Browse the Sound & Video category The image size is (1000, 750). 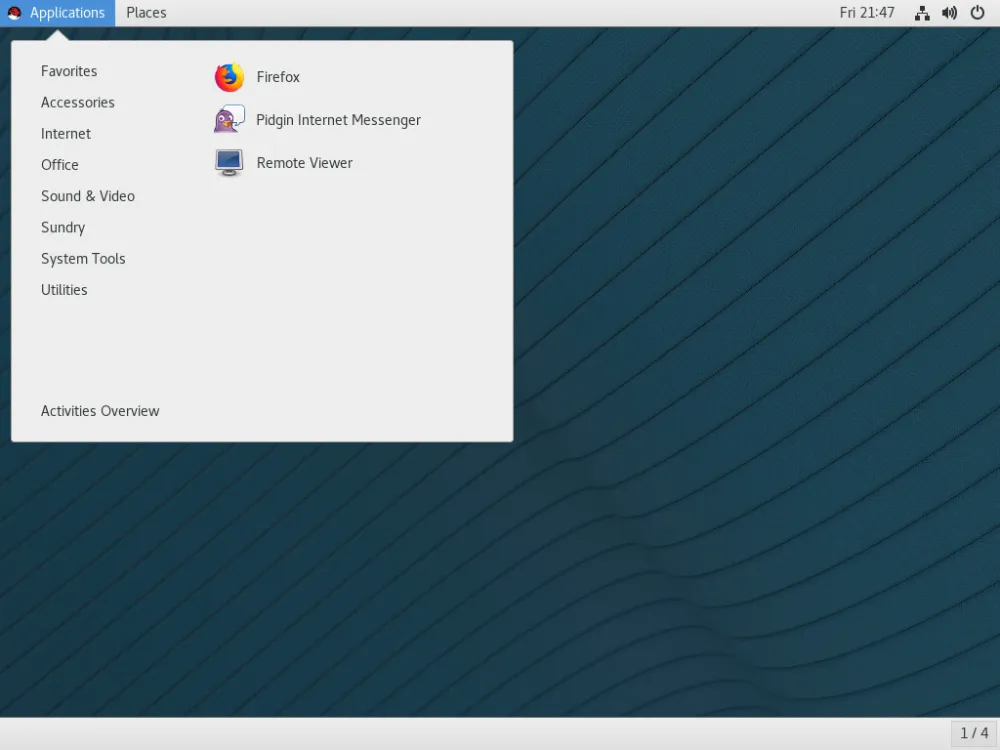(x=87, y=196)
